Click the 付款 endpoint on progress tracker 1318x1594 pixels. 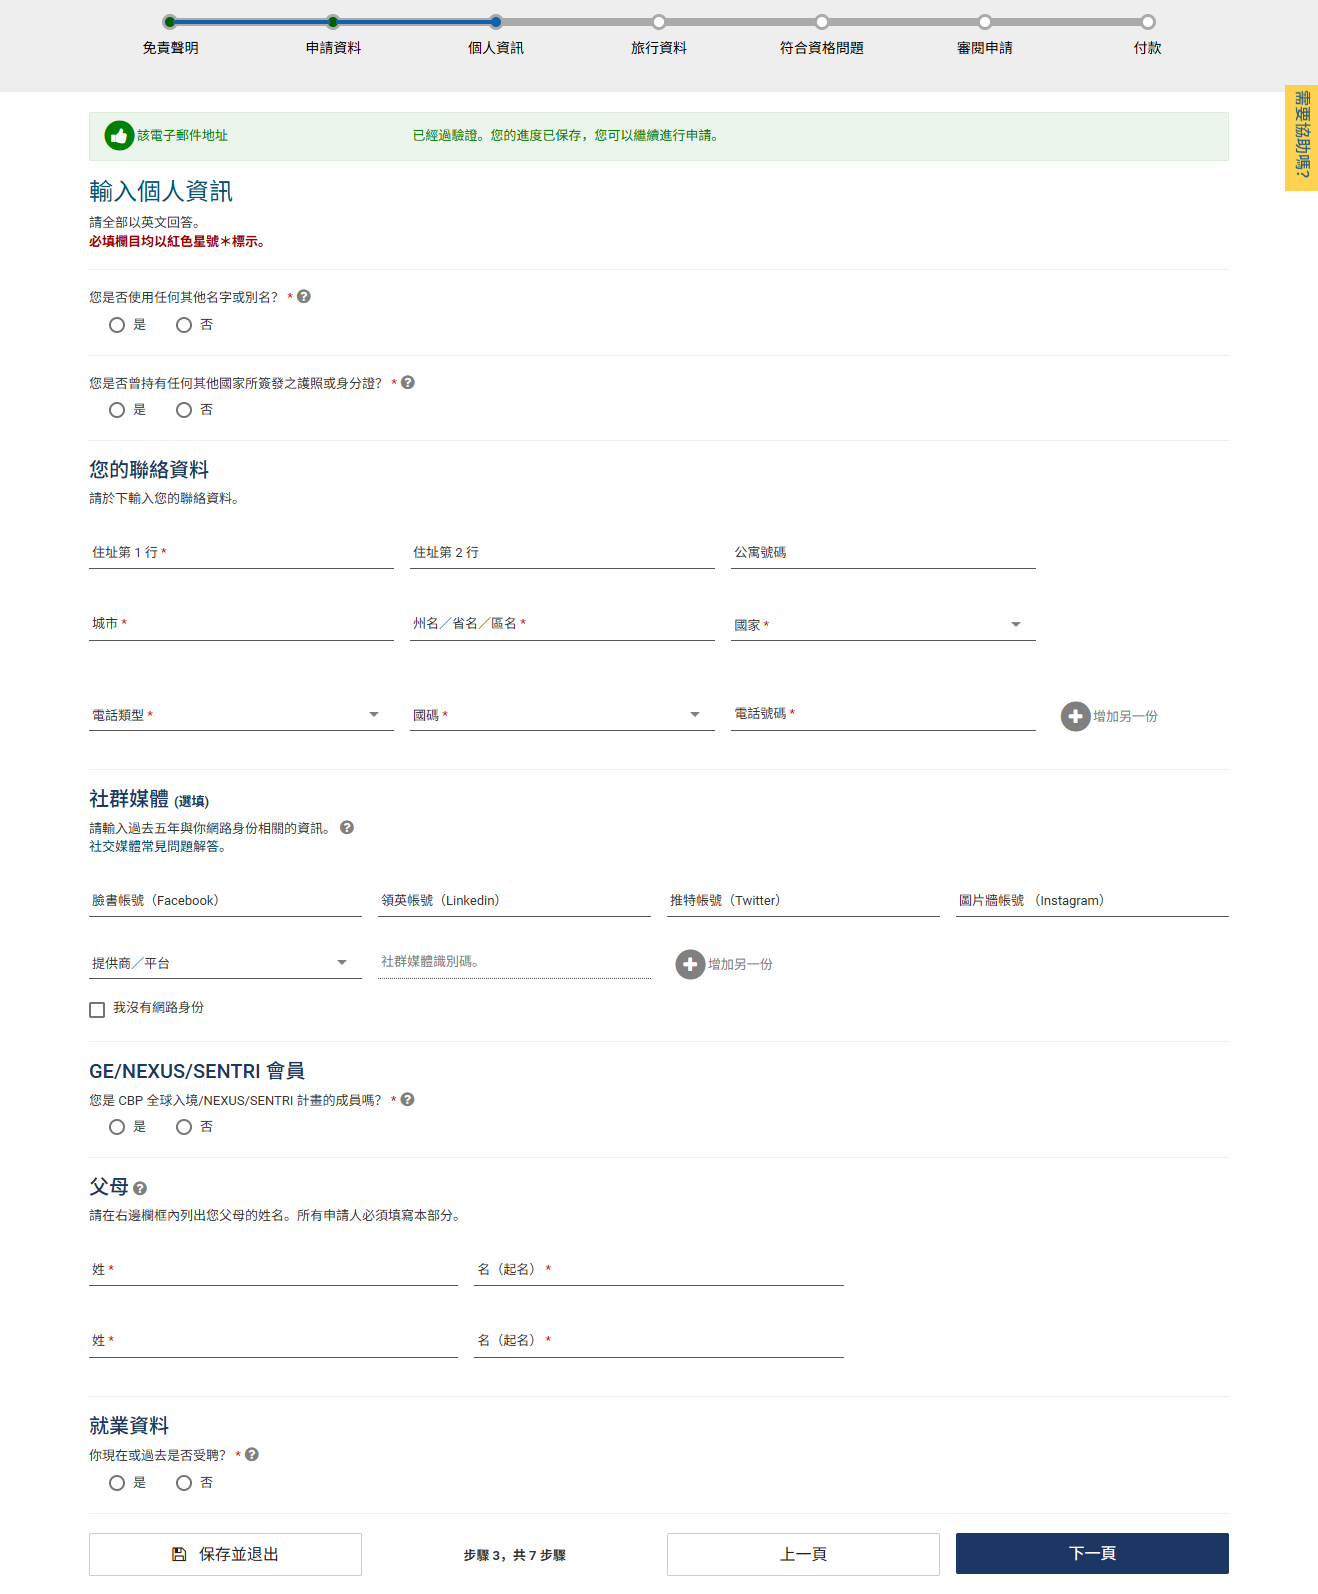point(1147,22)
